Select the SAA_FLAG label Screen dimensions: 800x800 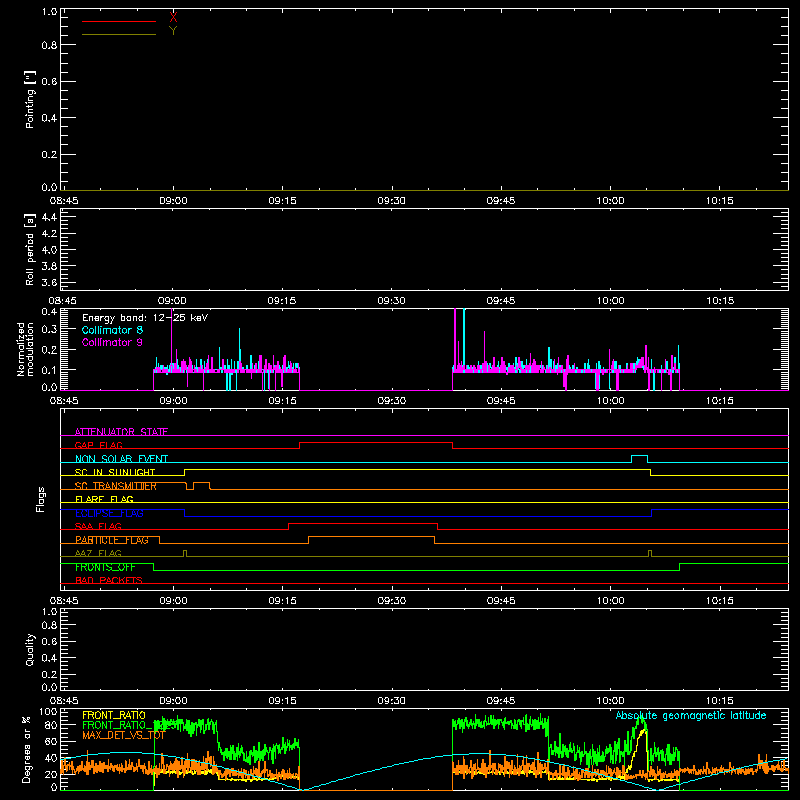98,526
